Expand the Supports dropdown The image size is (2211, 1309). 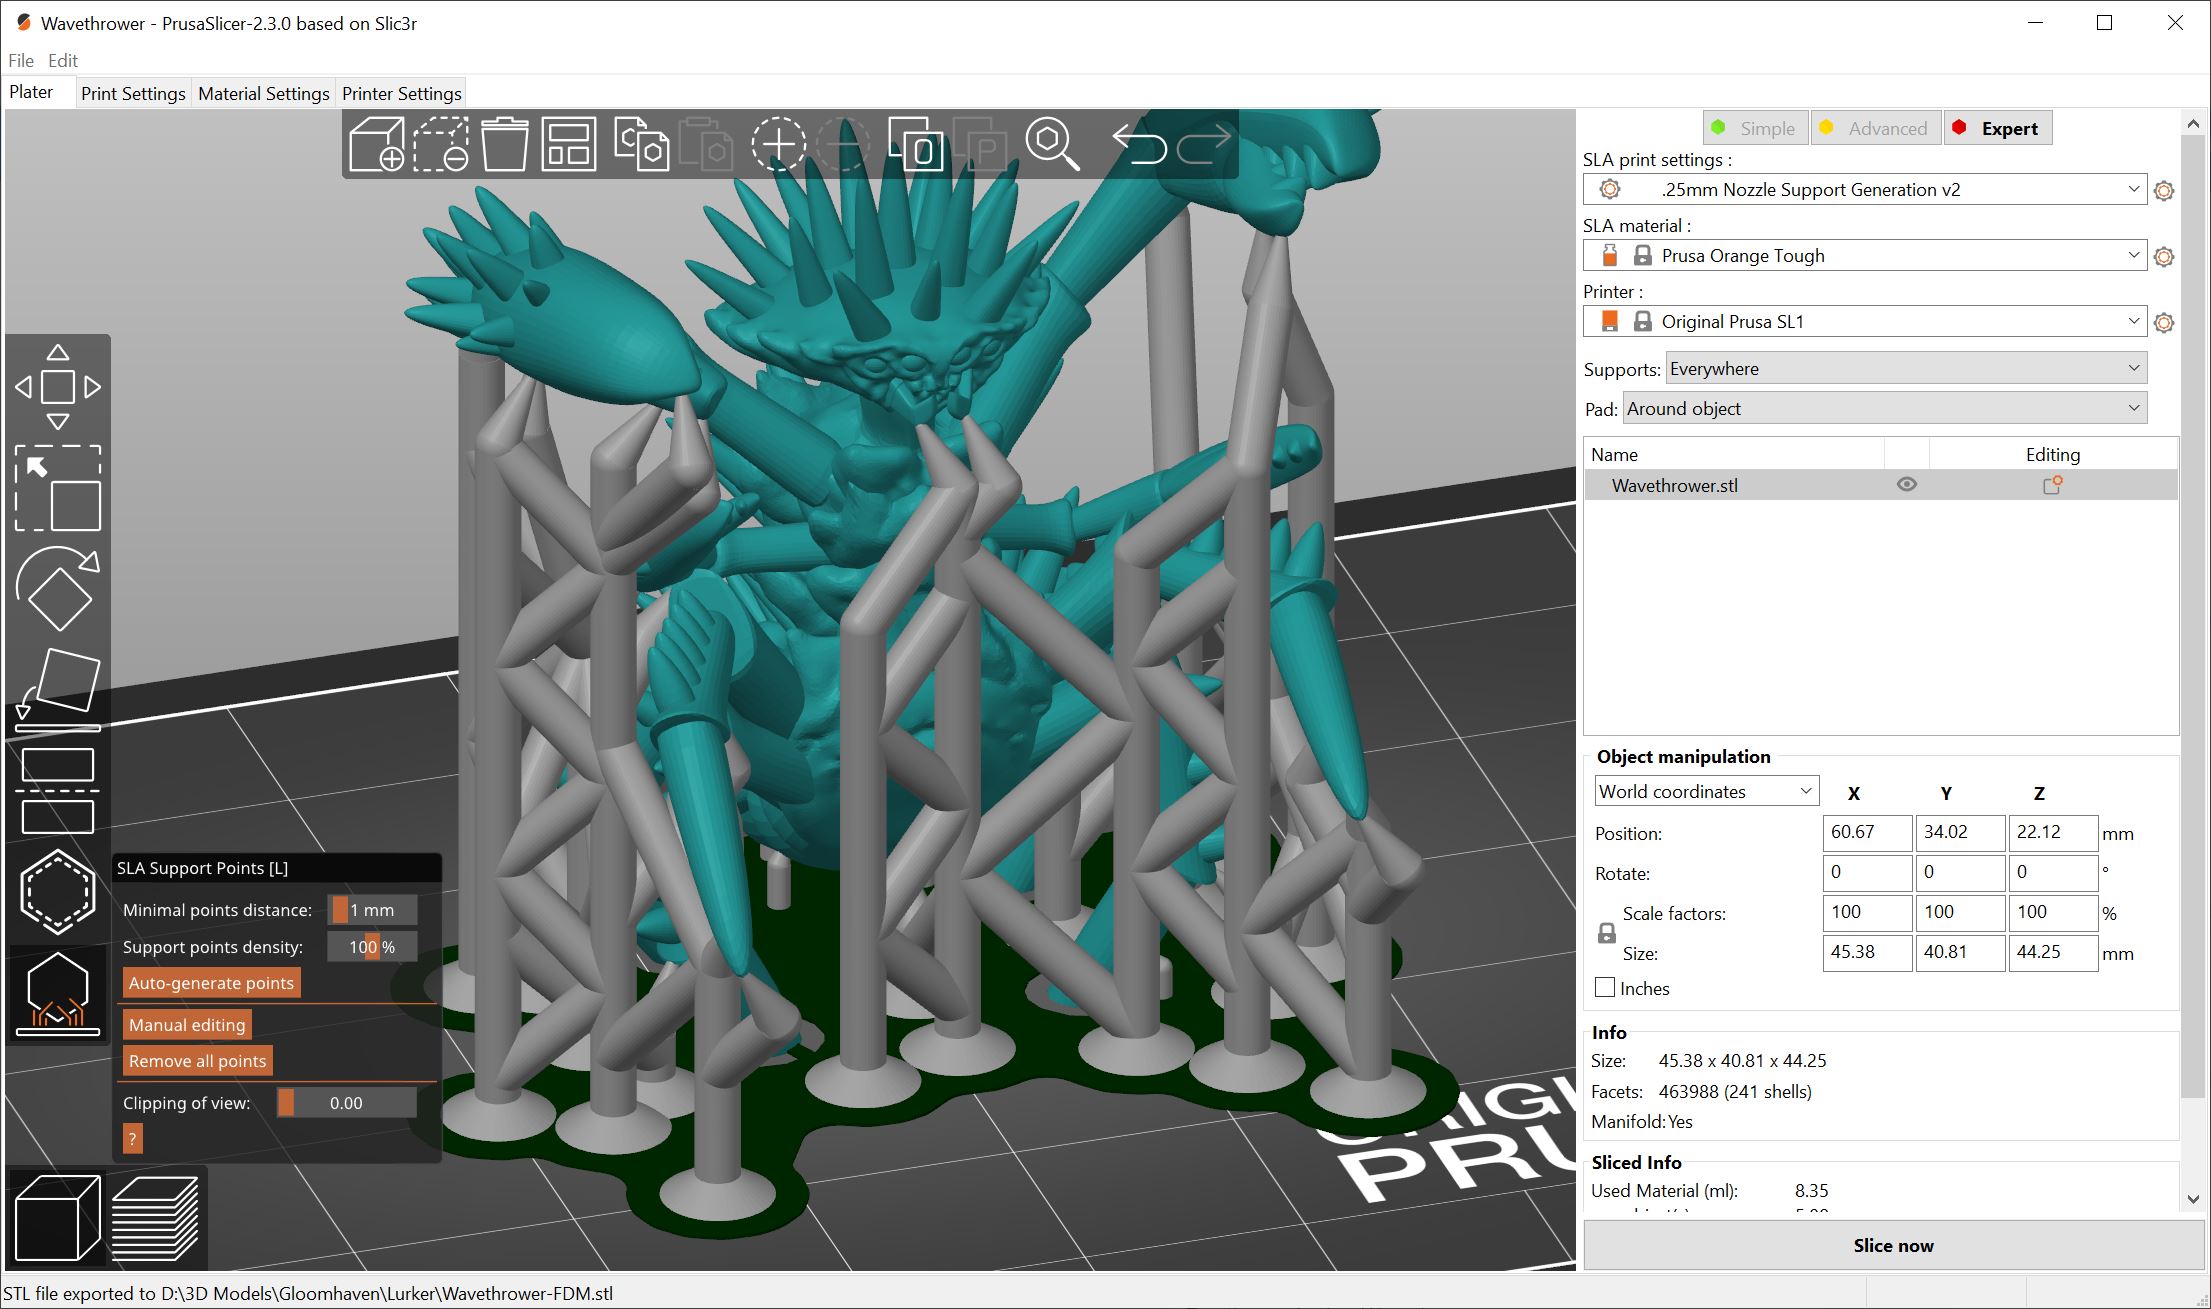click(x=1906, y=368)
